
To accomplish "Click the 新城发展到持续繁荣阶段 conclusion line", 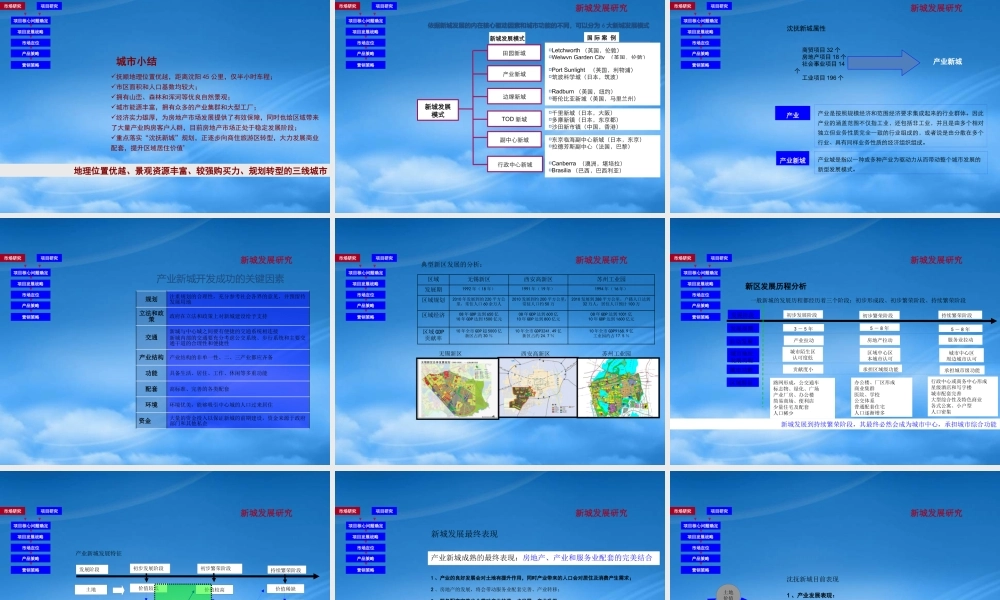I will click(888, 424).
